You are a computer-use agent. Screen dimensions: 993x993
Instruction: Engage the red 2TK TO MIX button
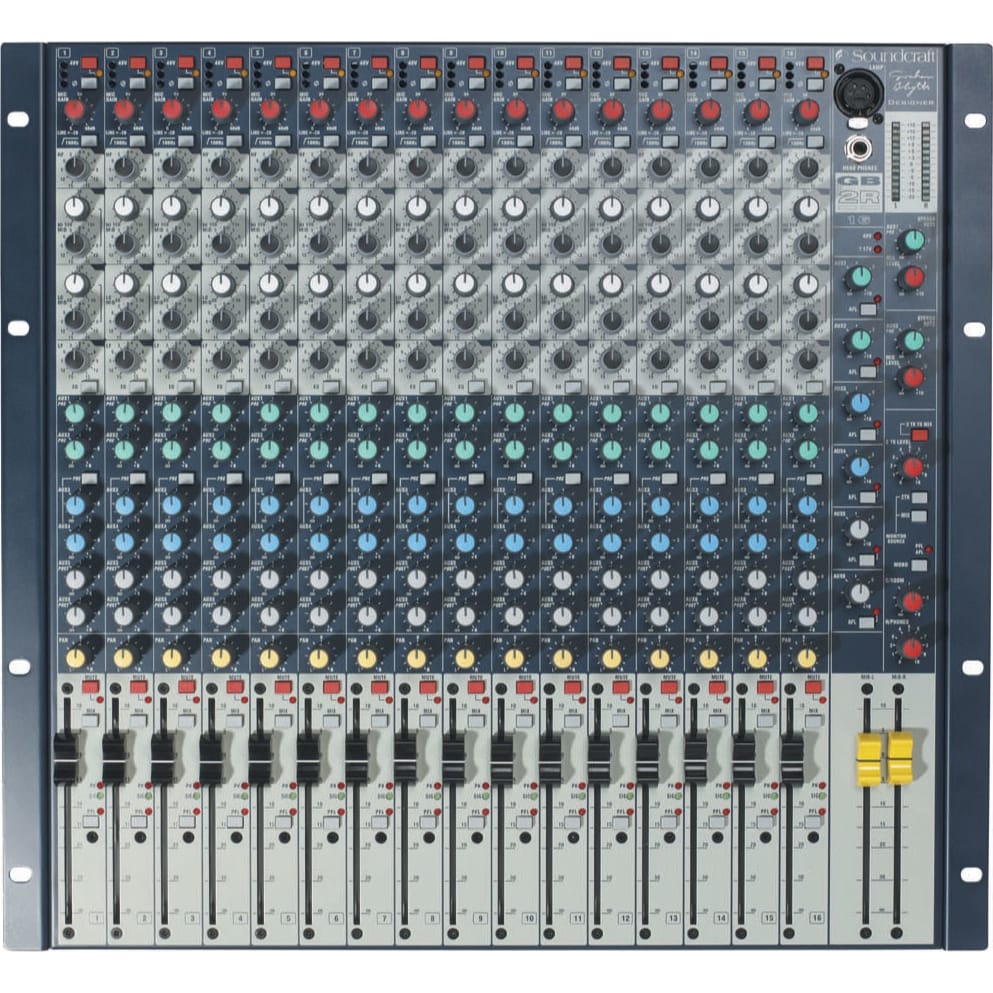click(x=919, y=435)
